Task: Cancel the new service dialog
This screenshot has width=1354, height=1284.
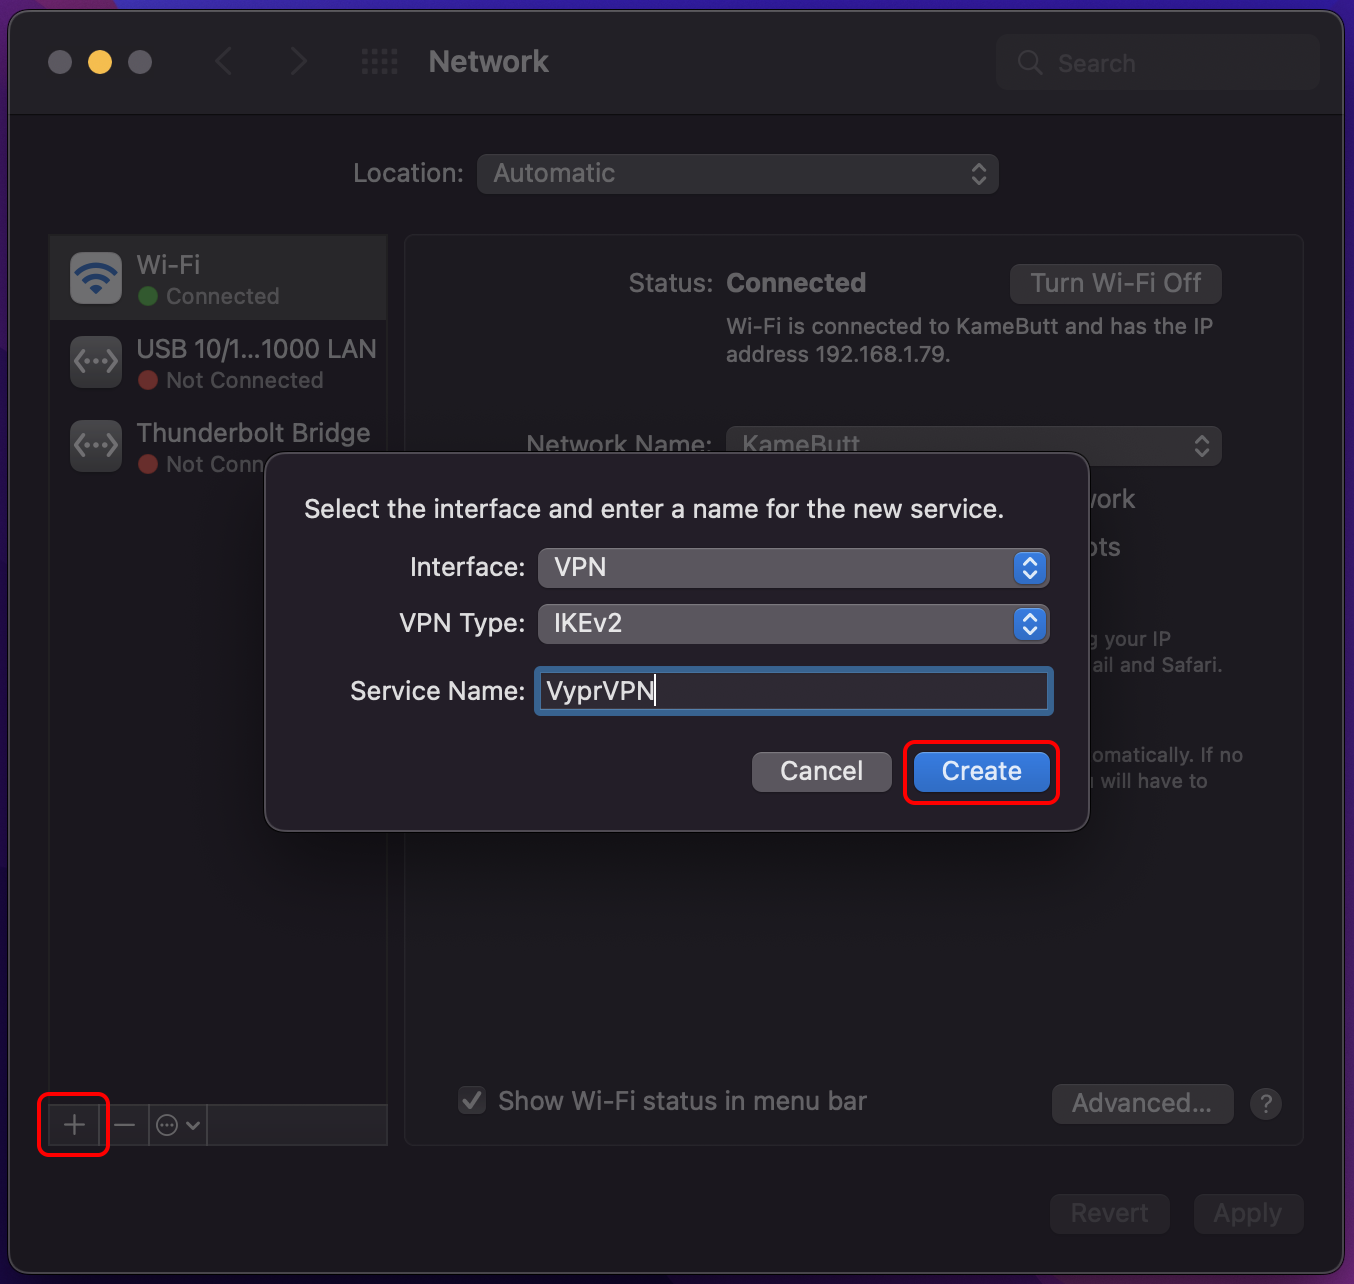Action: click(x=821, y=771)
